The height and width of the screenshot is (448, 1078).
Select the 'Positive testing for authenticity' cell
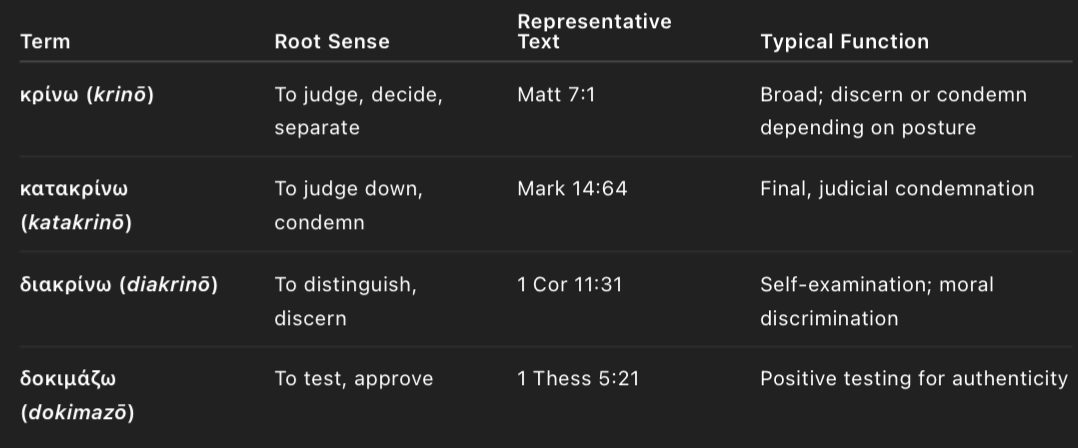913,379
